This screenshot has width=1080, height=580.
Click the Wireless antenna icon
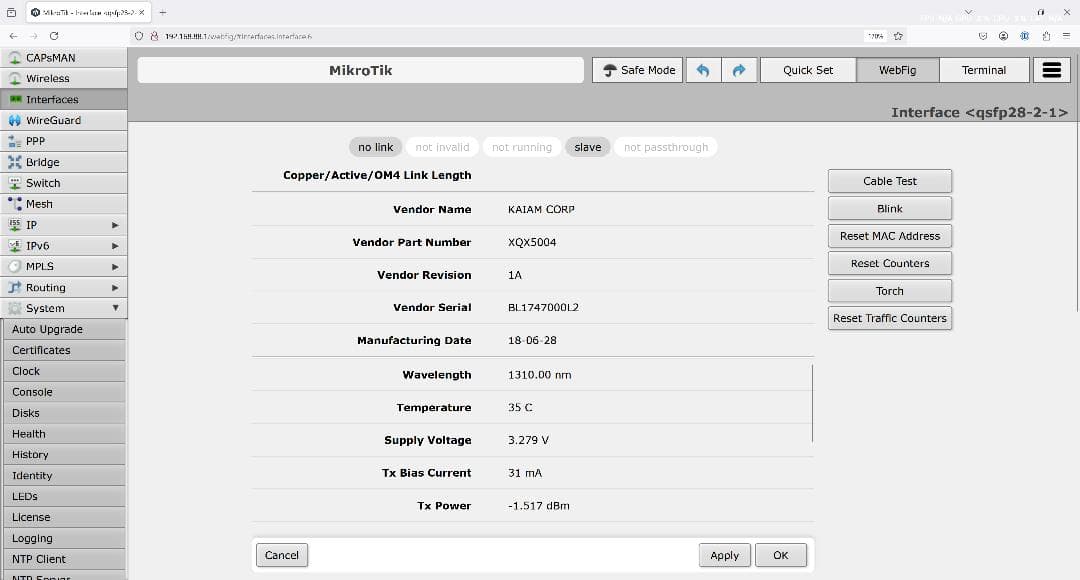[14, 79]
